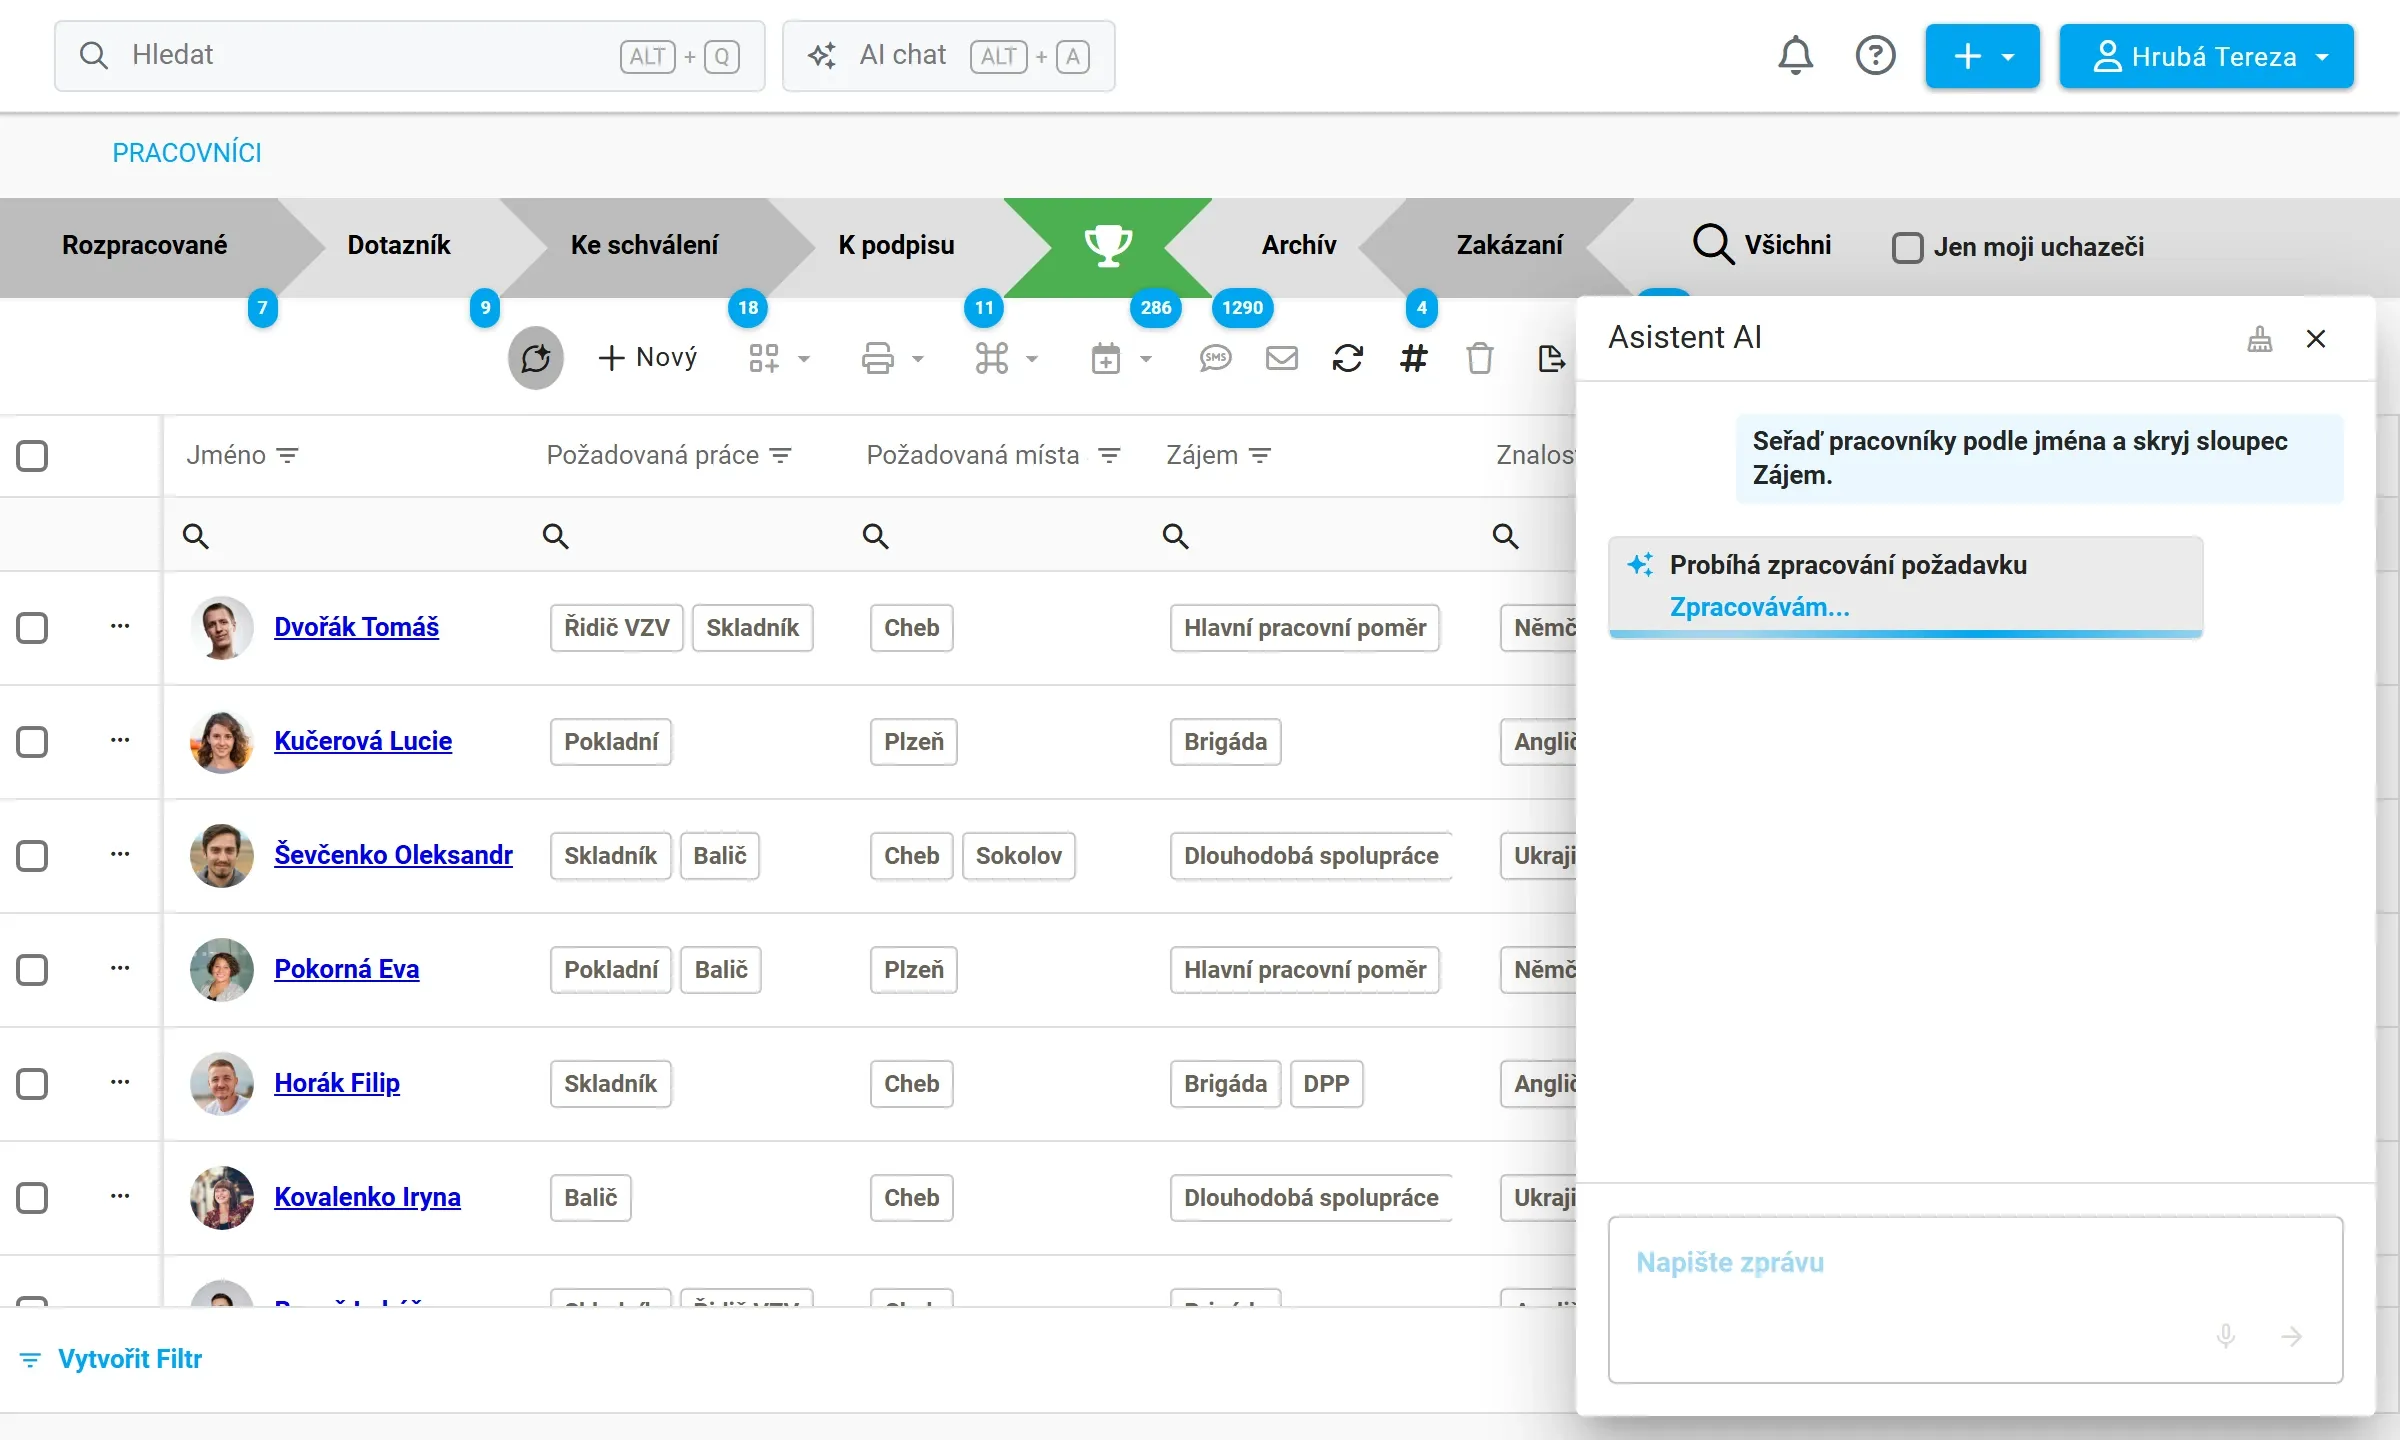Click the refresh arrows icon
The image size is (2400, 1440).
tap(1347, 358)
